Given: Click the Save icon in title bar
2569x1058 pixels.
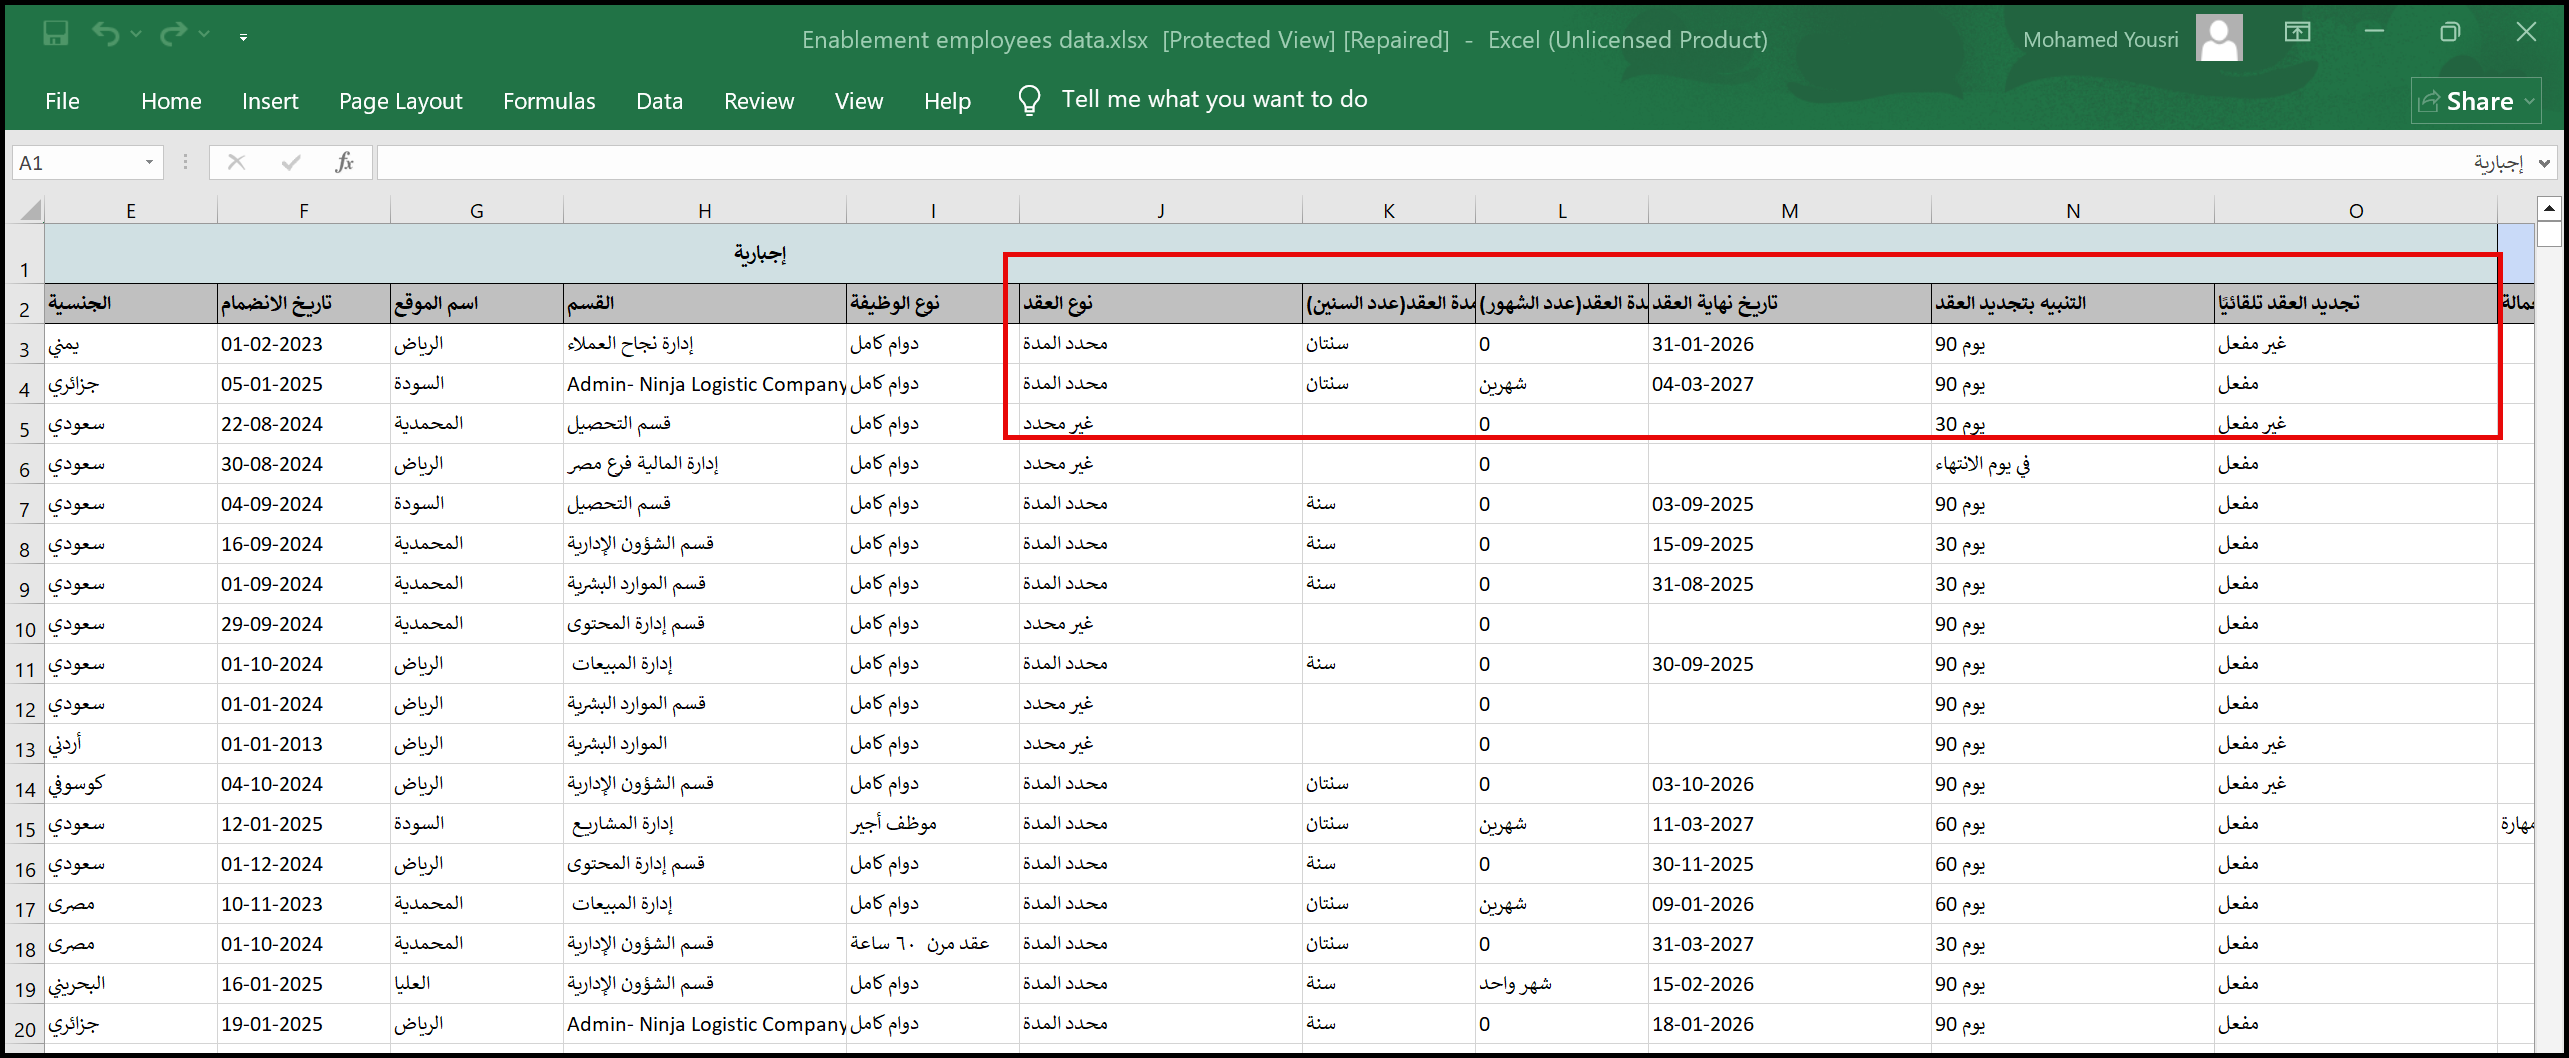Looking at the screenshot, I should tap(55, 35).
